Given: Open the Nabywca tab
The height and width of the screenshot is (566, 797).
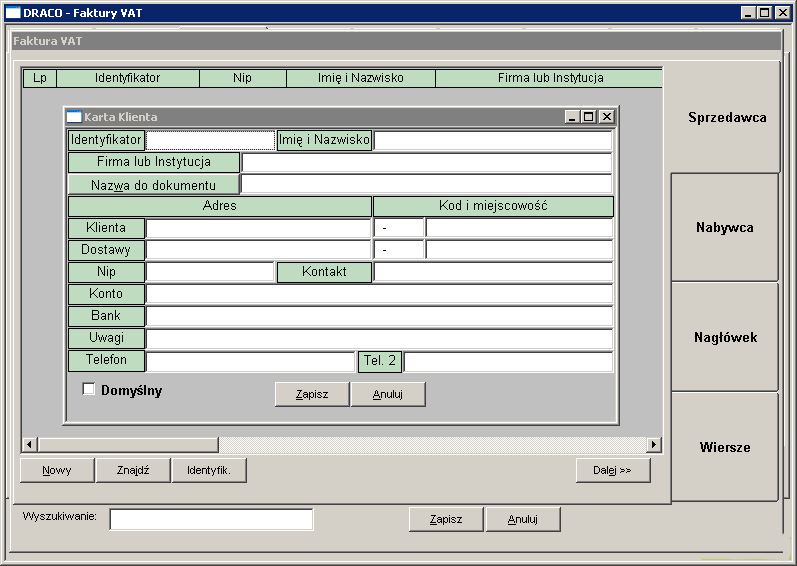Looking at the screenshot, I should (724, 227).
